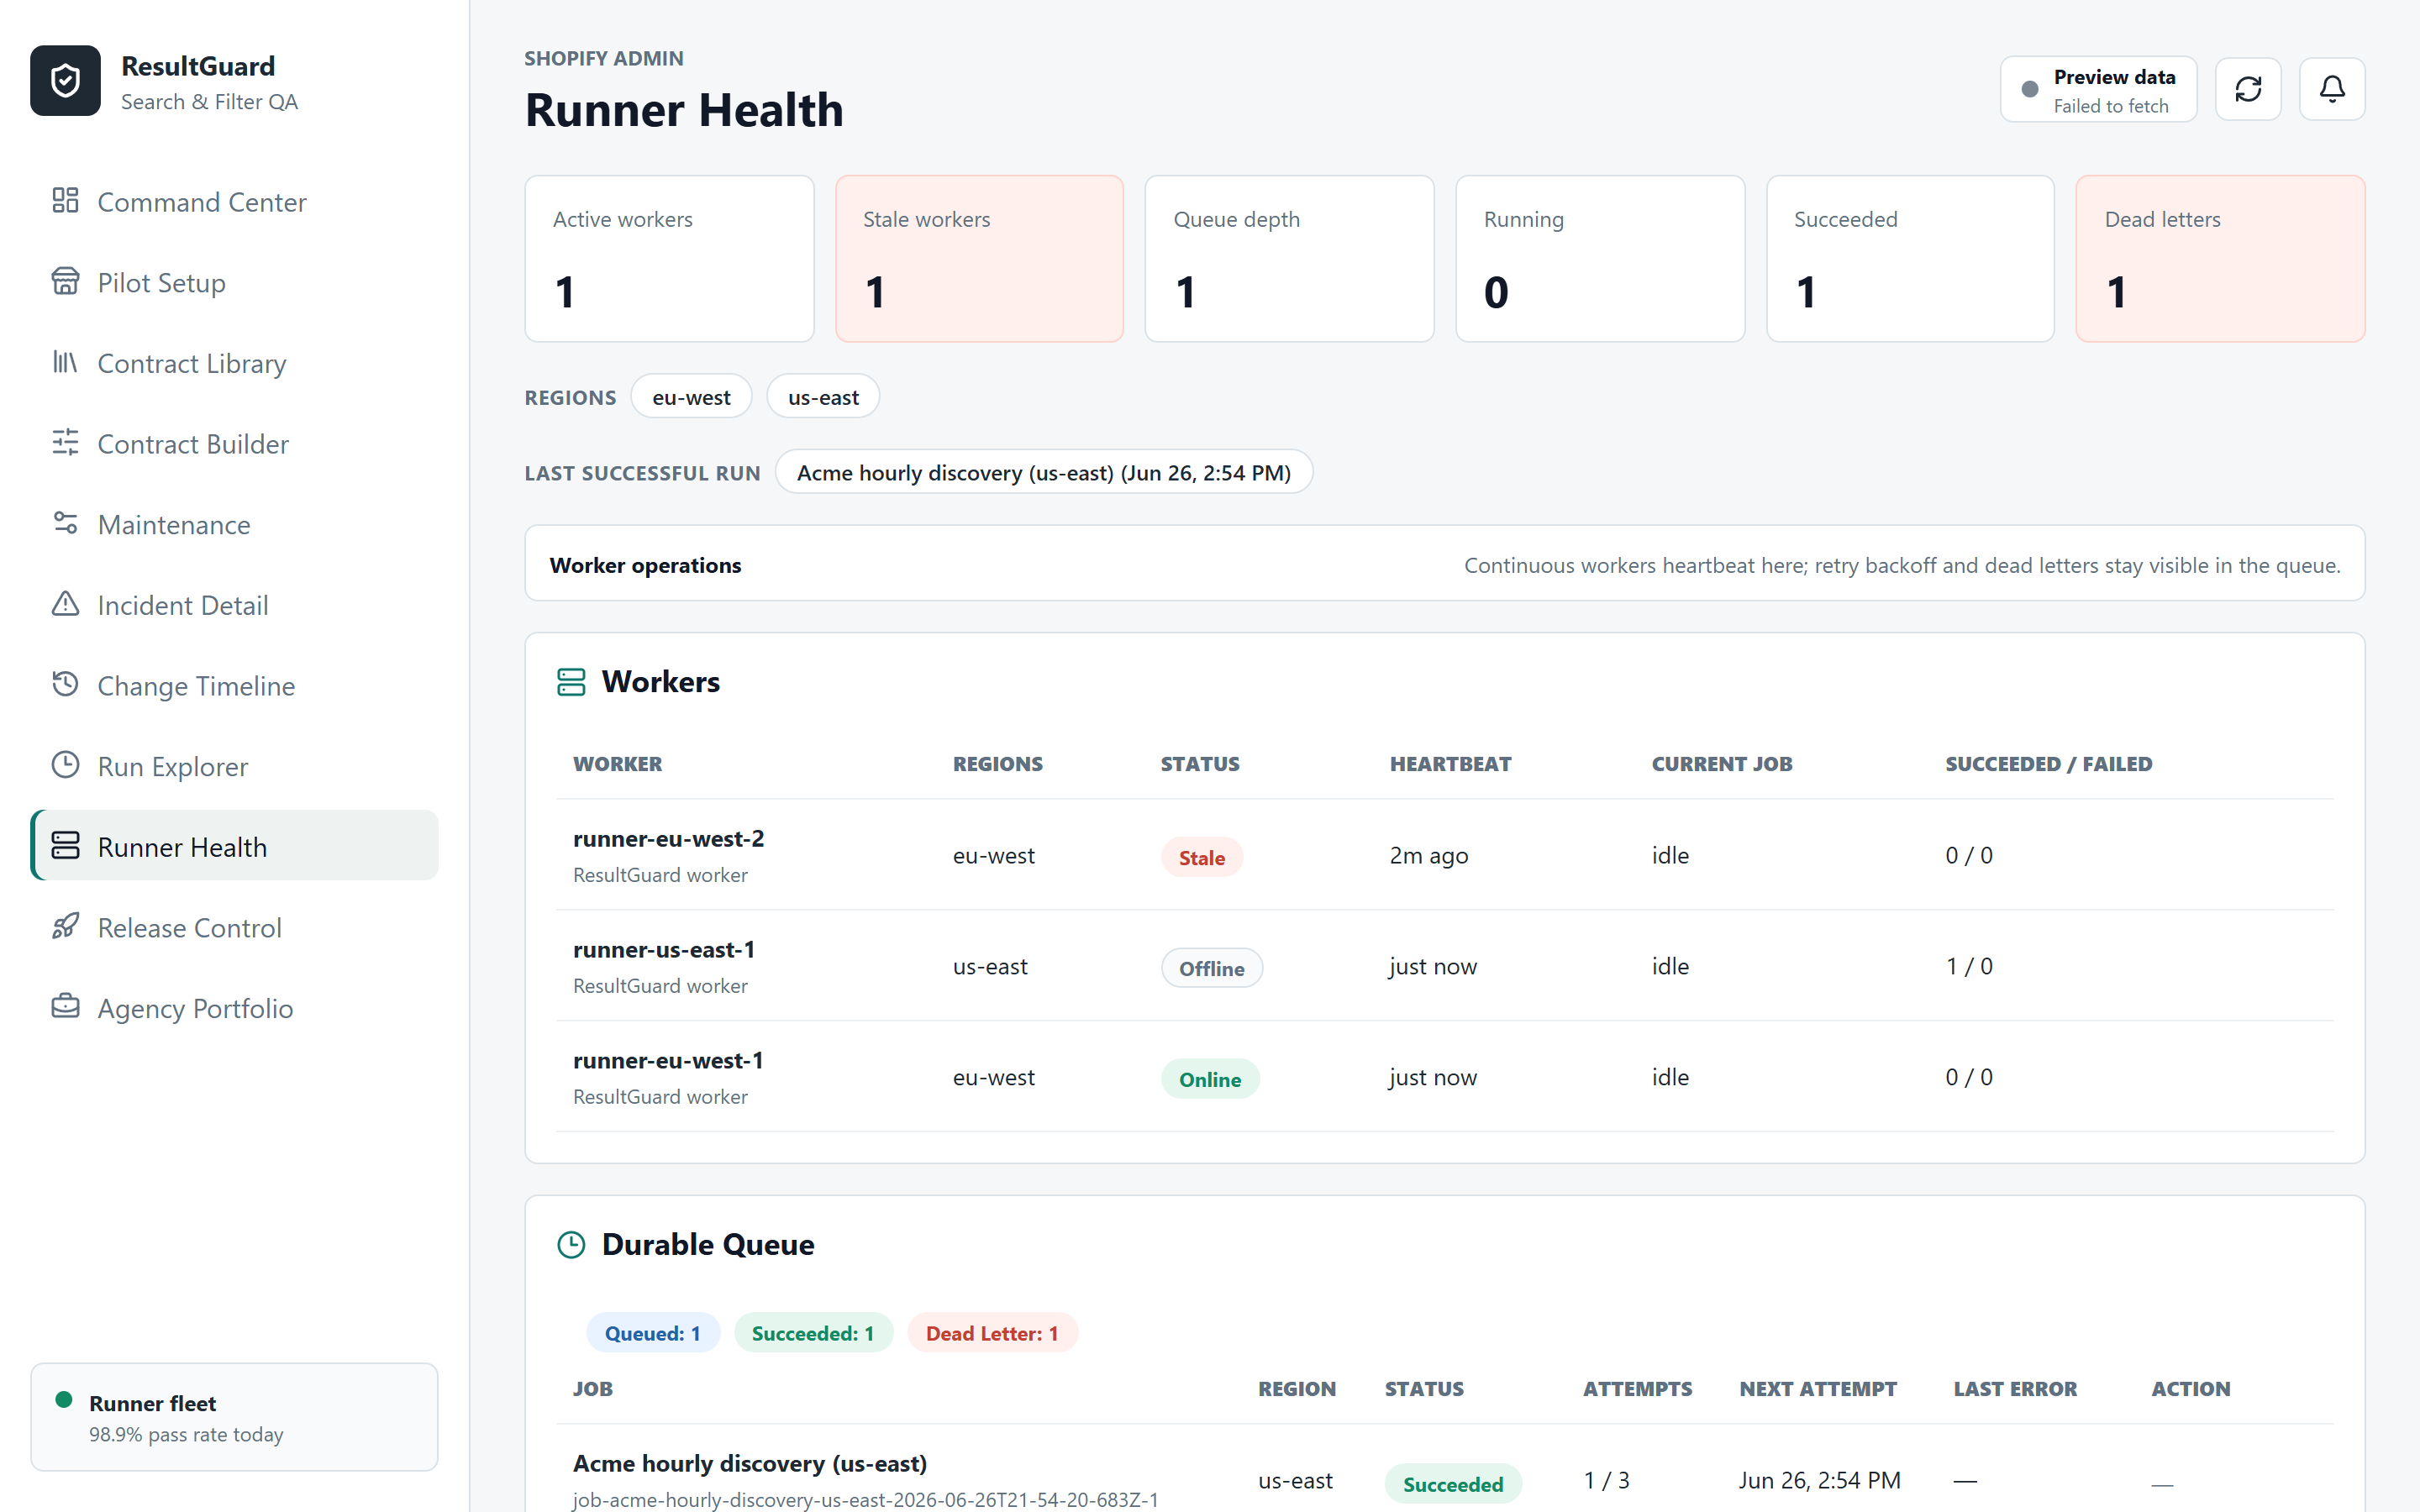This screenshot has height=1512, width=2420.
Task: Open the Maintenance page
Action: (234, 525)
